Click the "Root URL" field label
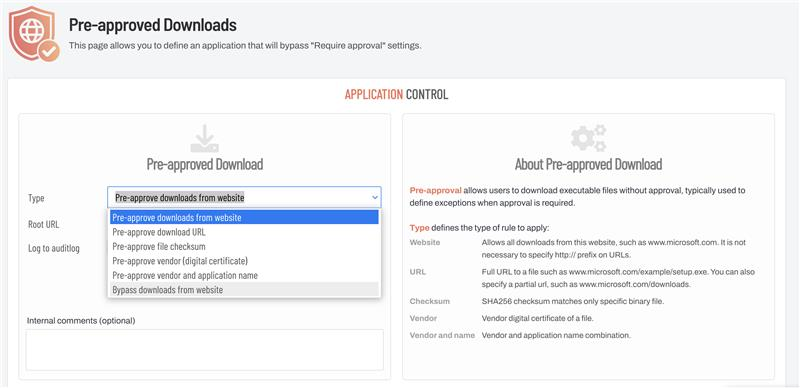The width and height of the screenshot is (800, 388). (44, 224)
